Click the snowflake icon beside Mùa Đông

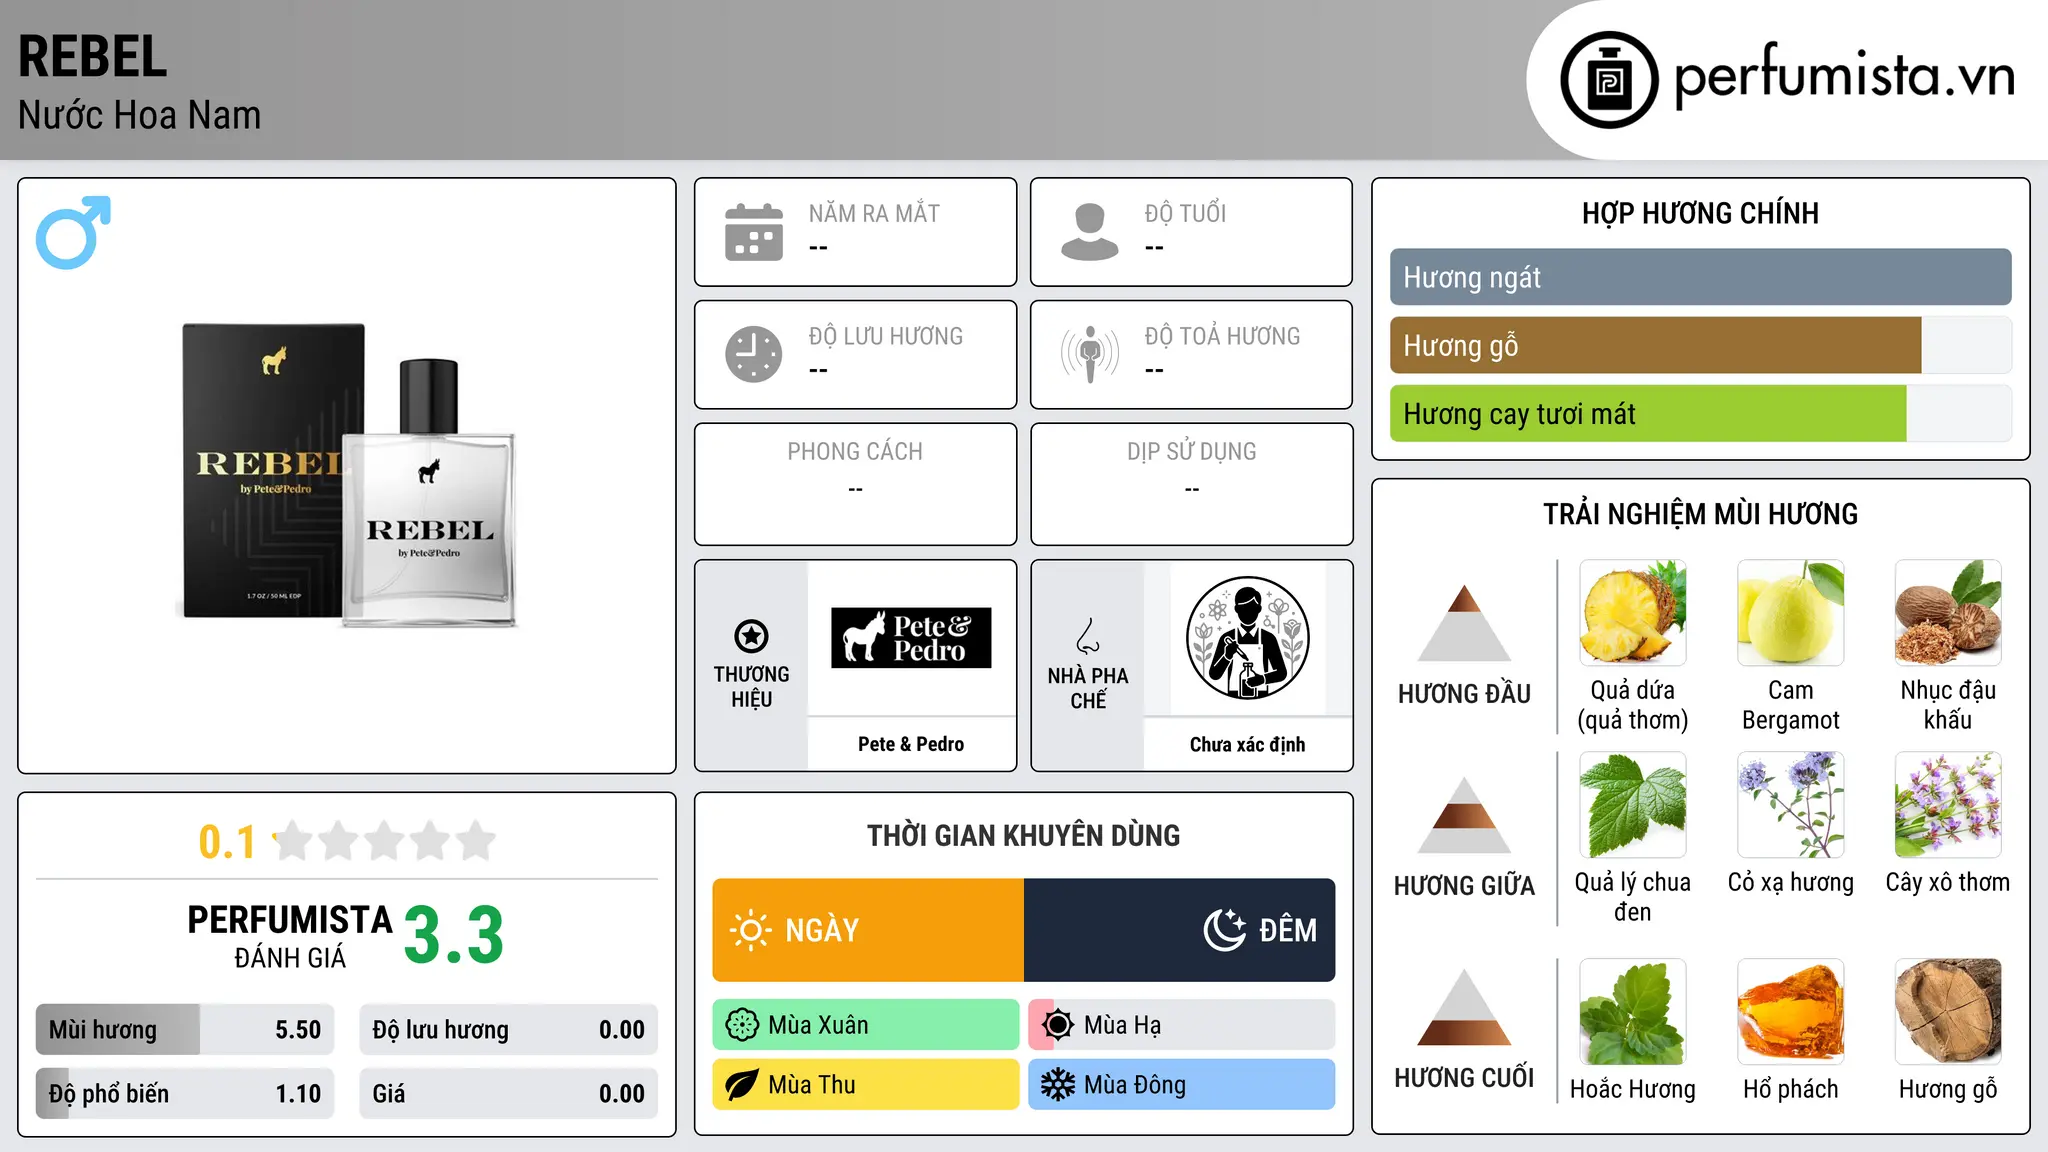pos(1058,1085)
